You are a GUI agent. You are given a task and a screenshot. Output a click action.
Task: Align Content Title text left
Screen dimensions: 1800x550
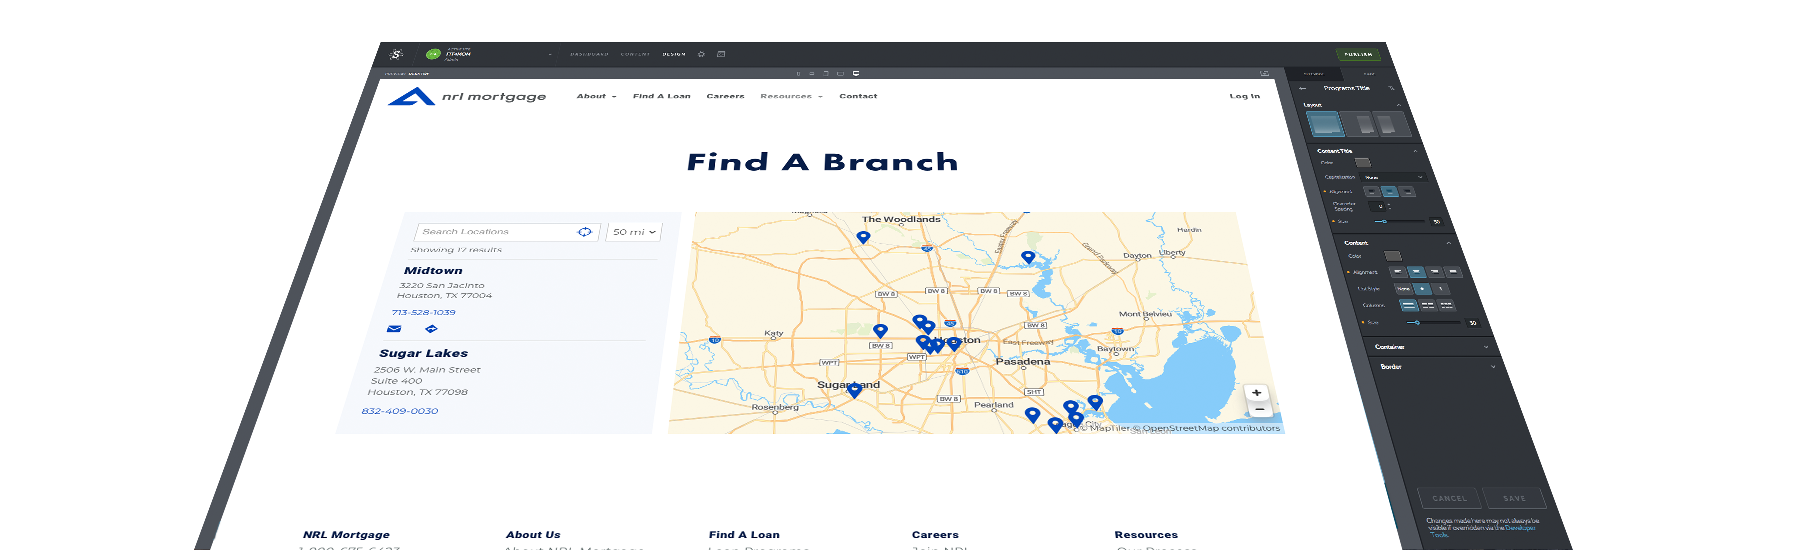1371,192
